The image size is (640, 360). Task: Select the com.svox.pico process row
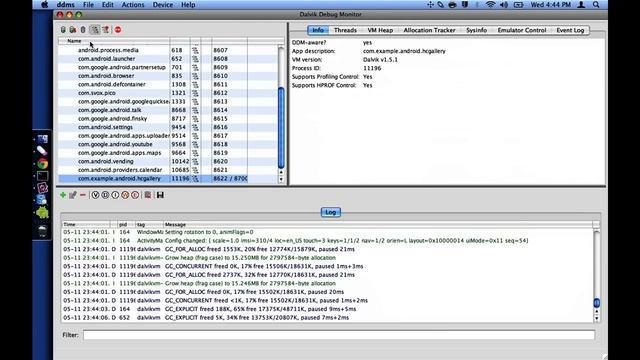168,93
